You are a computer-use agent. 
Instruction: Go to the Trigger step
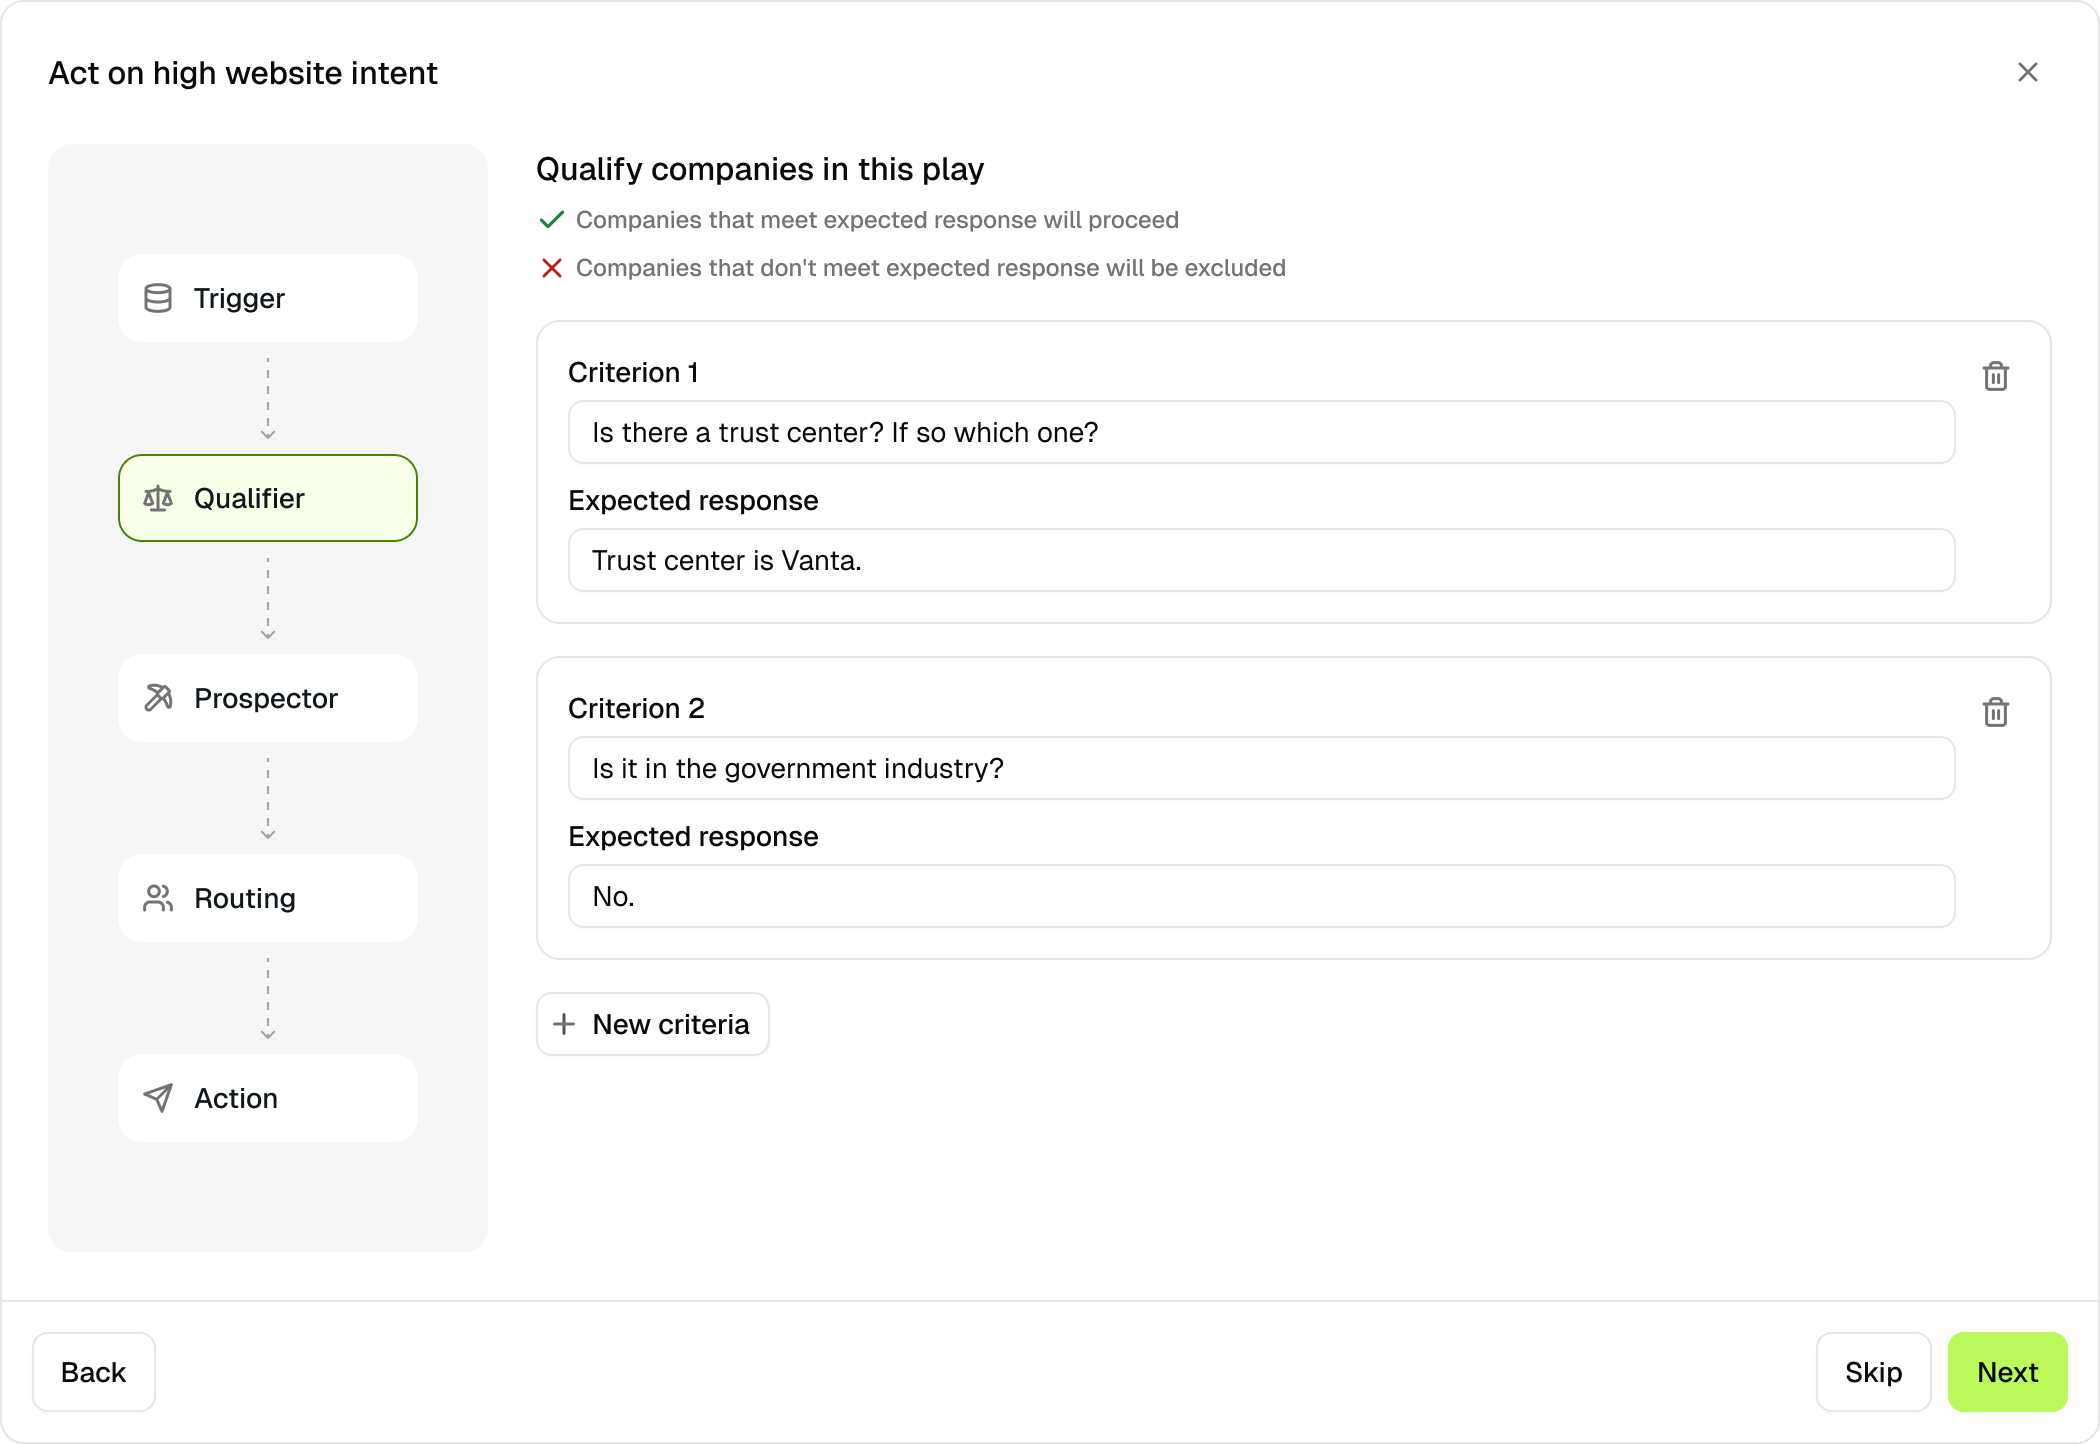pyautogui.click(x=268, y=298)
